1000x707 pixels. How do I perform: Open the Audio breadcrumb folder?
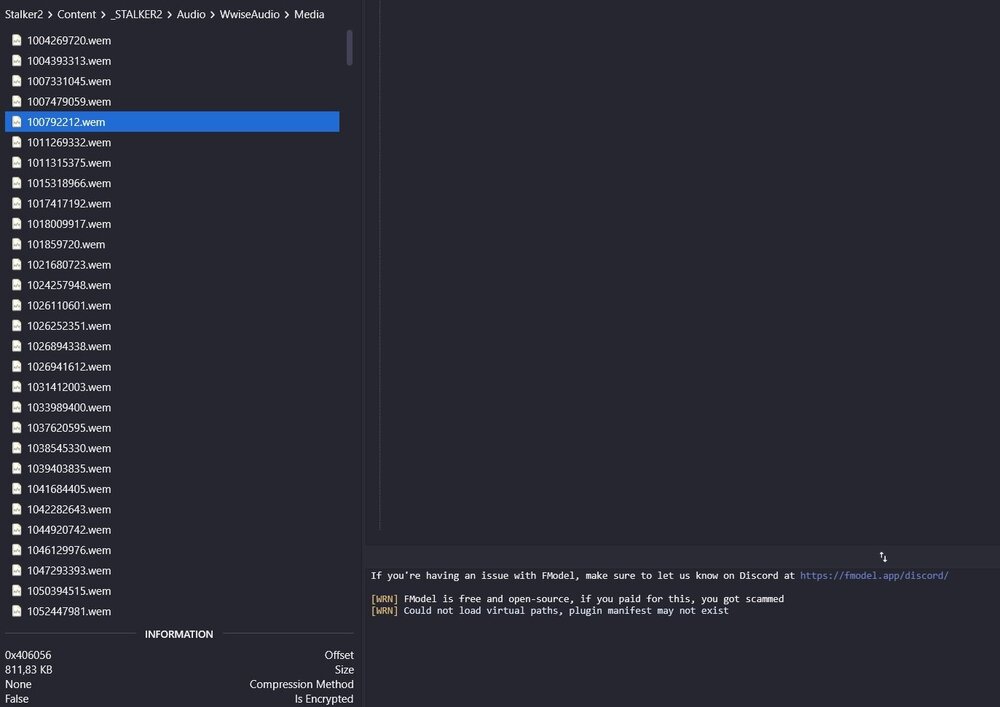pyautogui.click(x=191, y=15)
